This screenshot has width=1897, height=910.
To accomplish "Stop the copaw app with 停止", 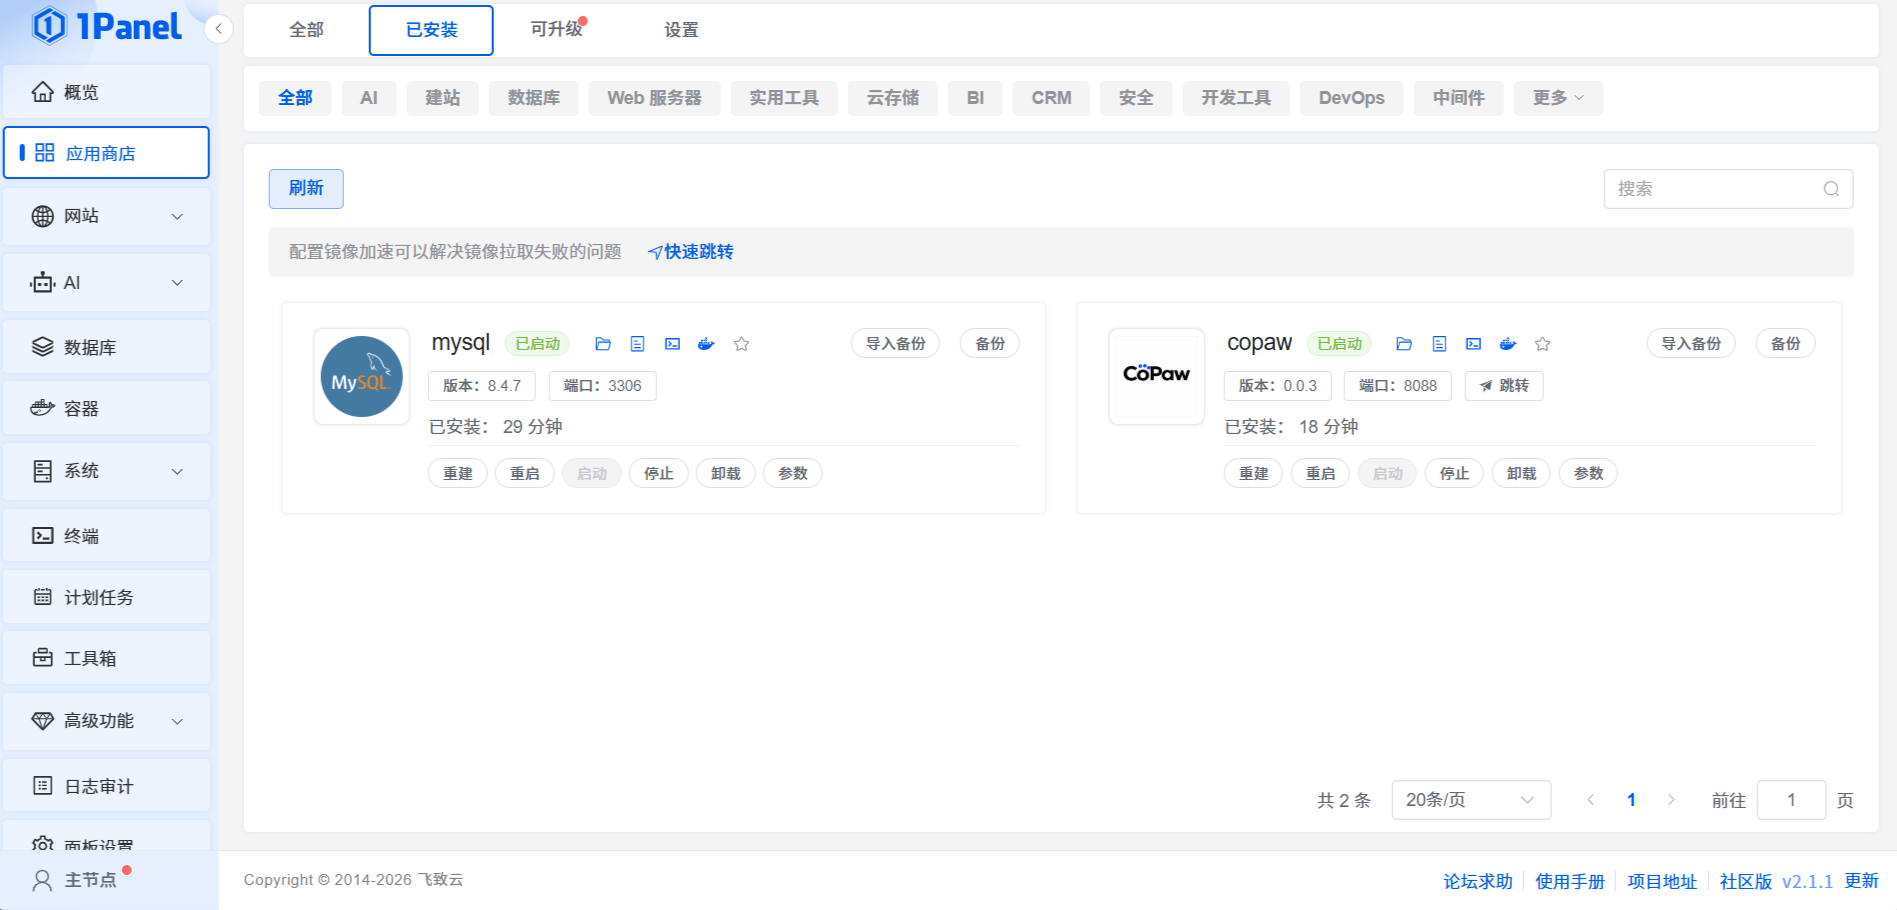I will [x=1454, y=474].
